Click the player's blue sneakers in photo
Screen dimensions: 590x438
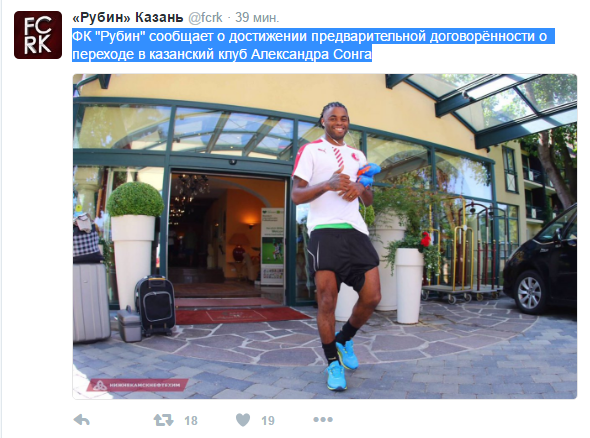click(341, 365)
